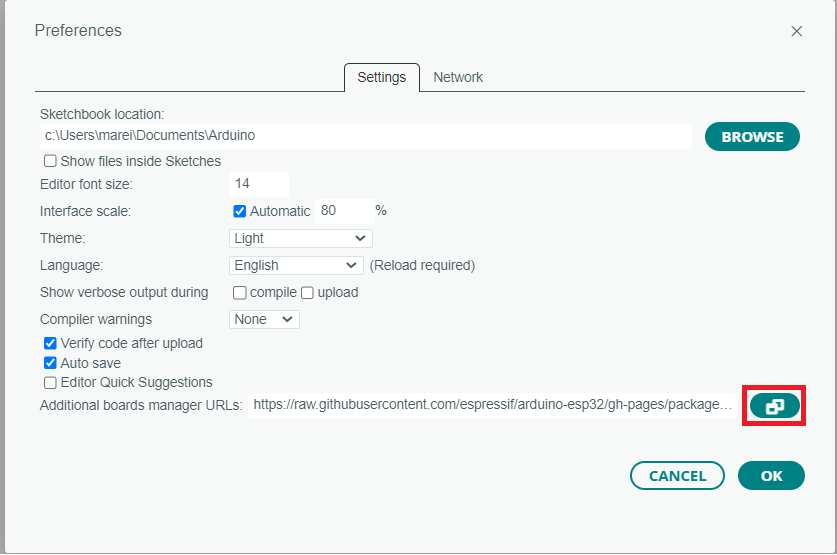The height and width of the screenshot is (555, 837).
Task: Open the additional boards URLs editor window icon
Action: 775,407
